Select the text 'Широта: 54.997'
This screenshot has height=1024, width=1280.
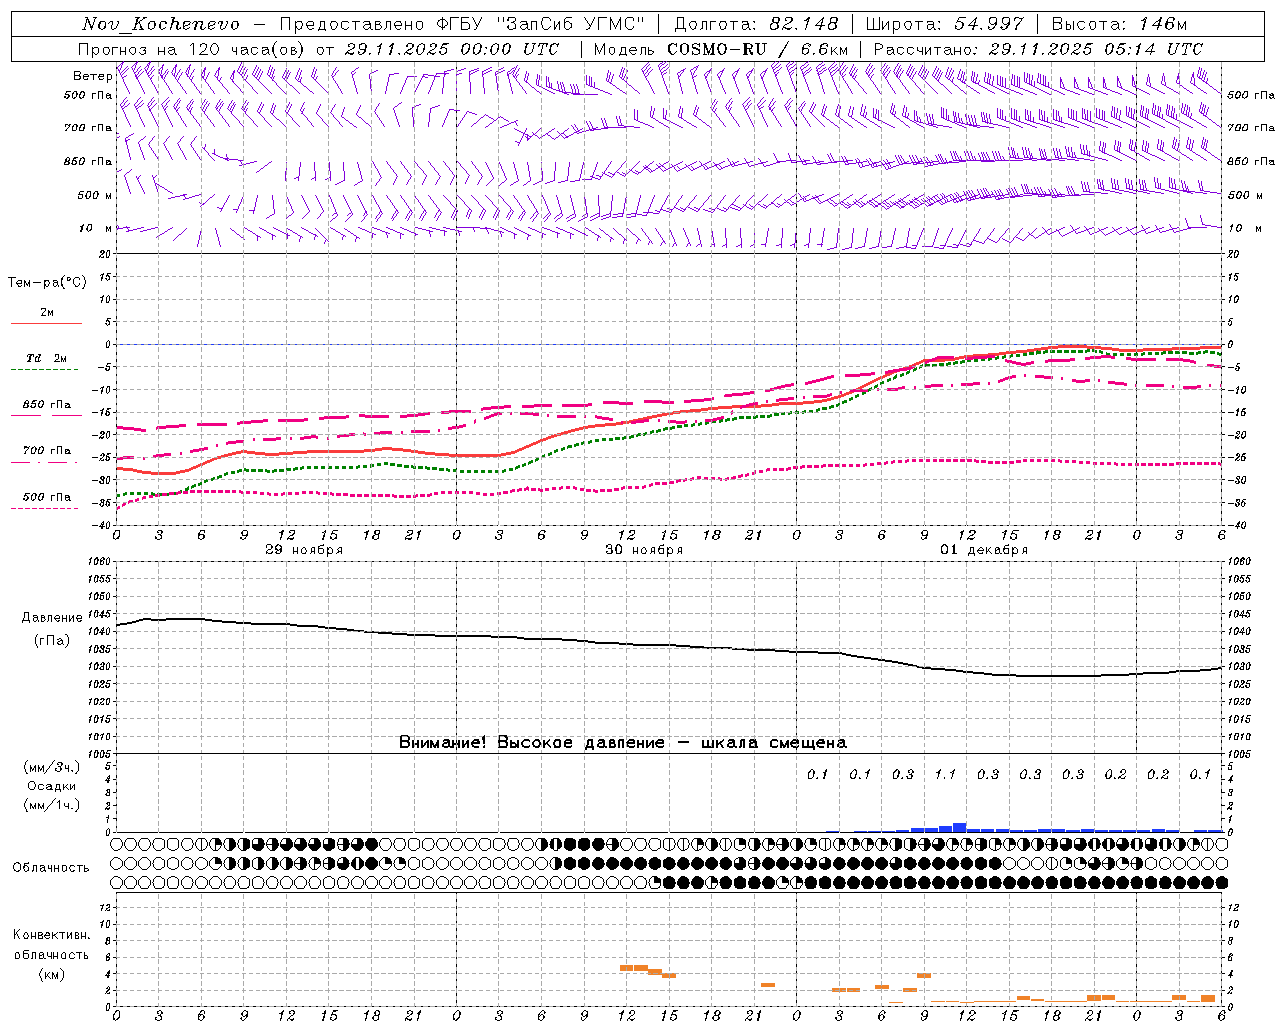coord(945,24)
